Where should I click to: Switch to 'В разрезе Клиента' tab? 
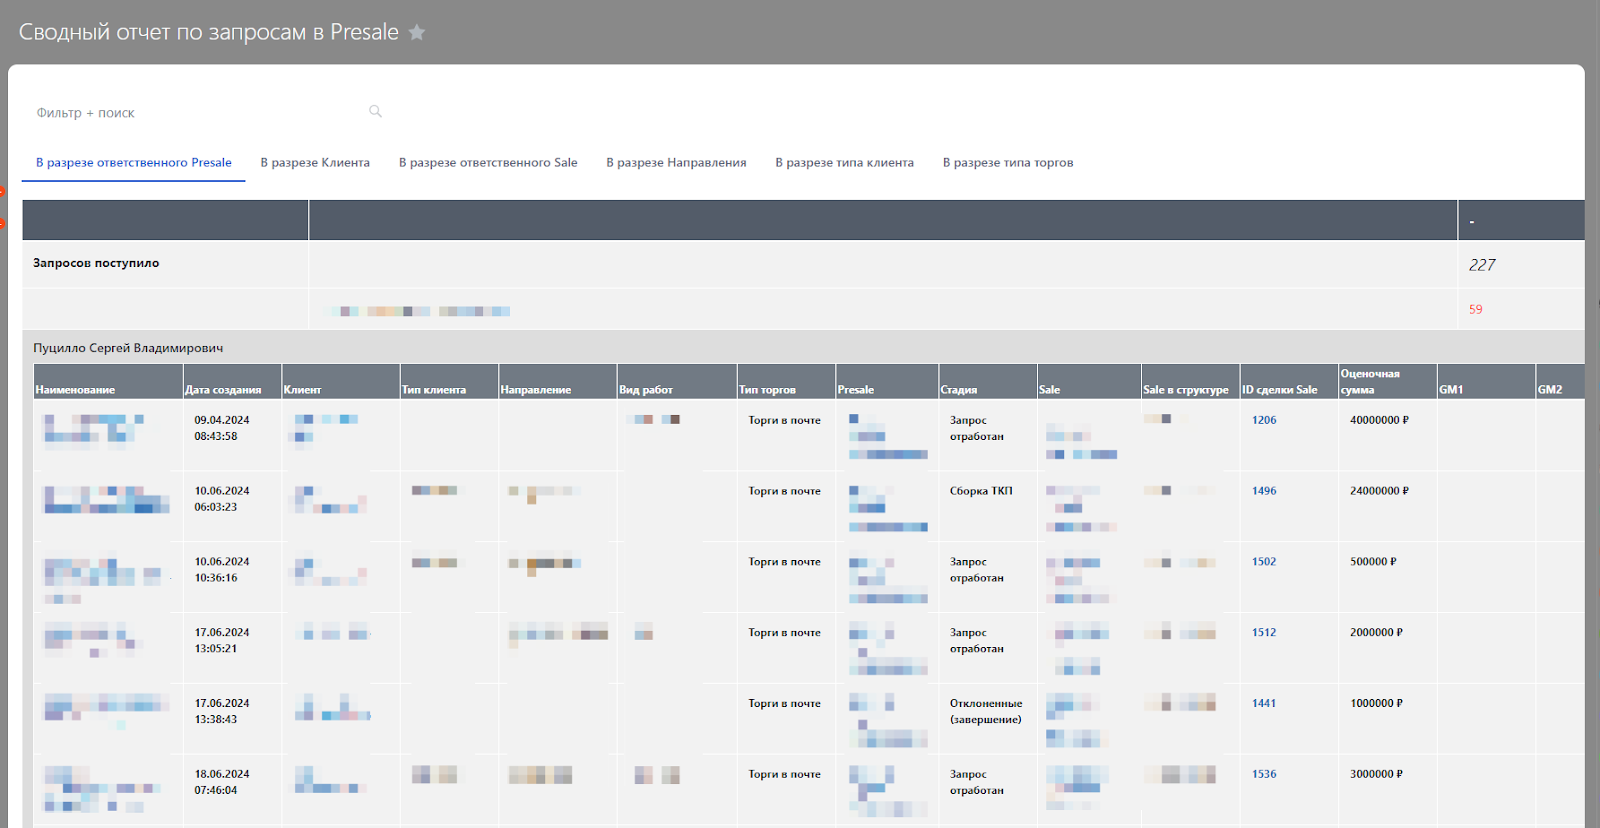(x=315, y=163)
